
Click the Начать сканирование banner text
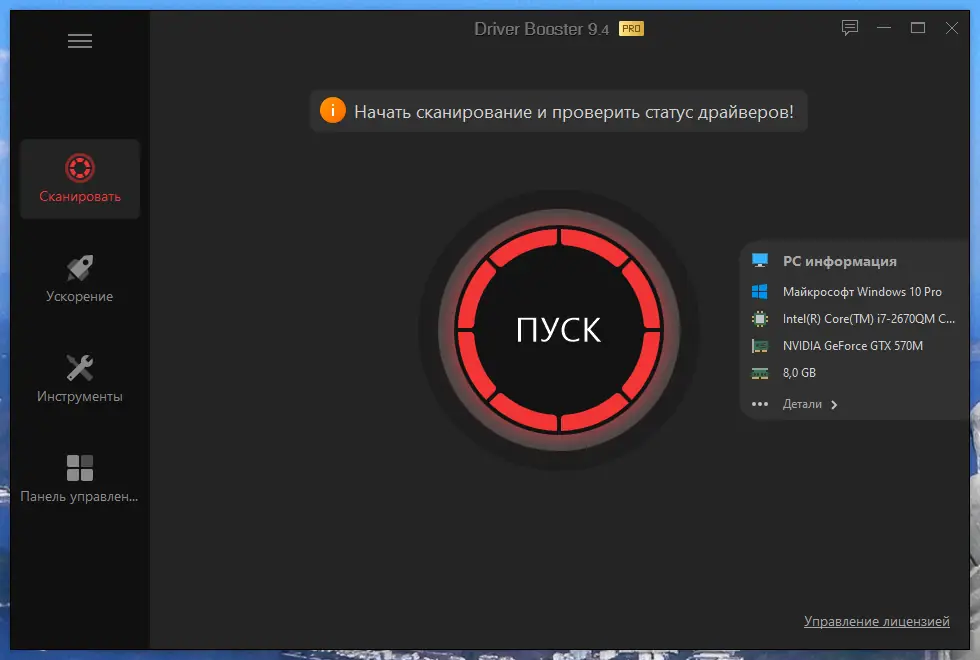(x=574, y=112)
